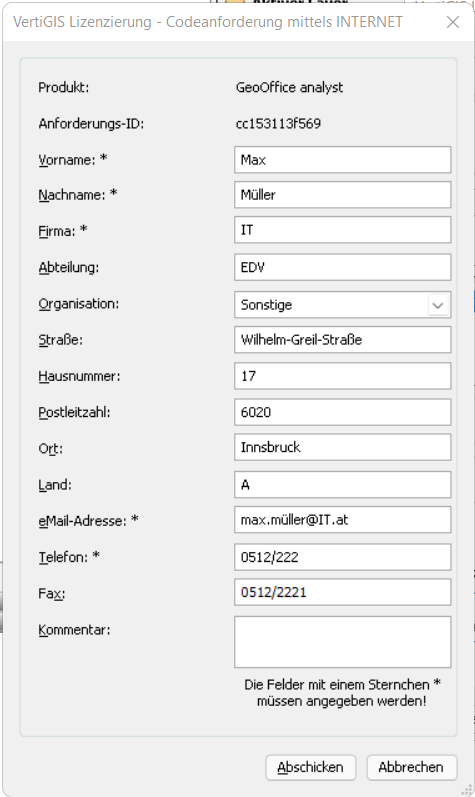Submit the form with Abschicken

pyautogui.click(x=310, y=767)
